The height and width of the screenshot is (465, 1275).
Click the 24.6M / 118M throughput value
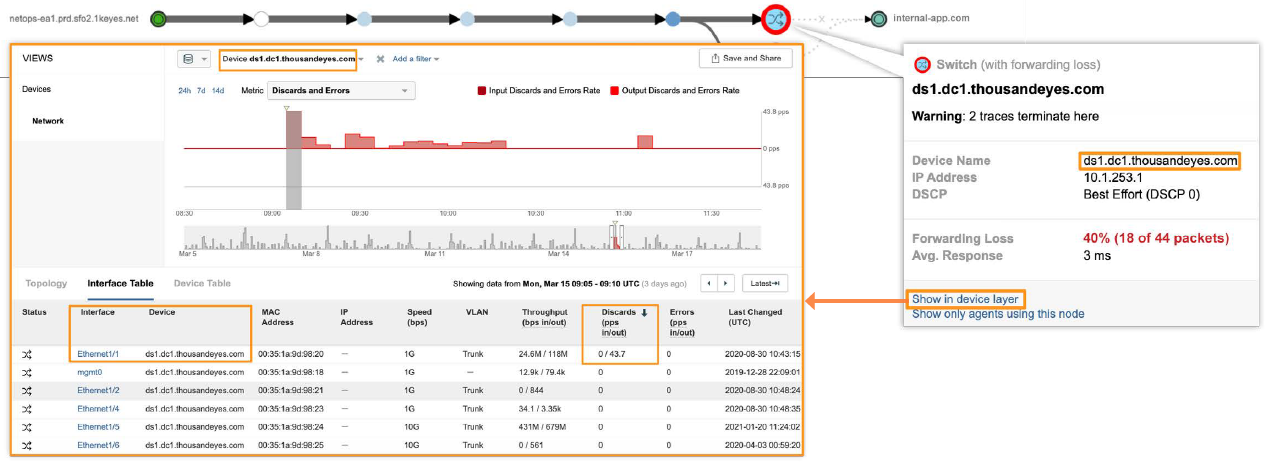point(543,354)
